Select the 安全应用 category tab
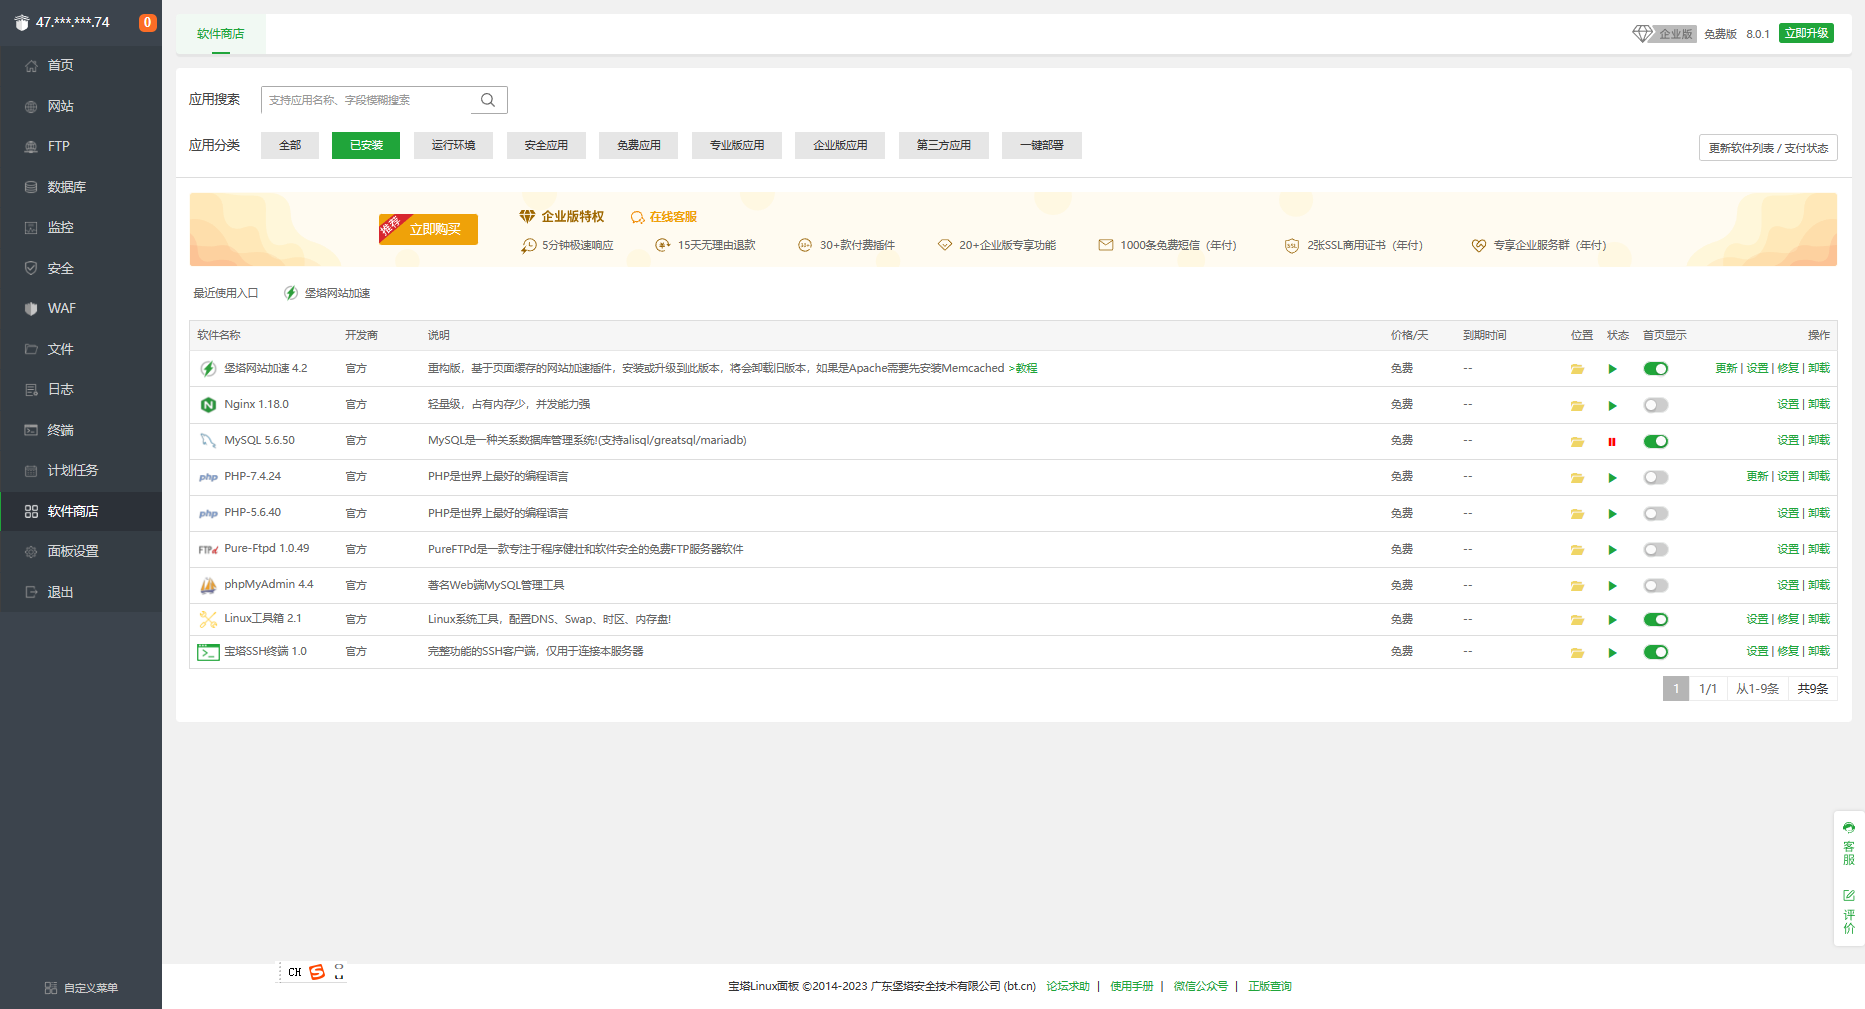This screenshot has width=1865, height=1009. tap(546, 145)
